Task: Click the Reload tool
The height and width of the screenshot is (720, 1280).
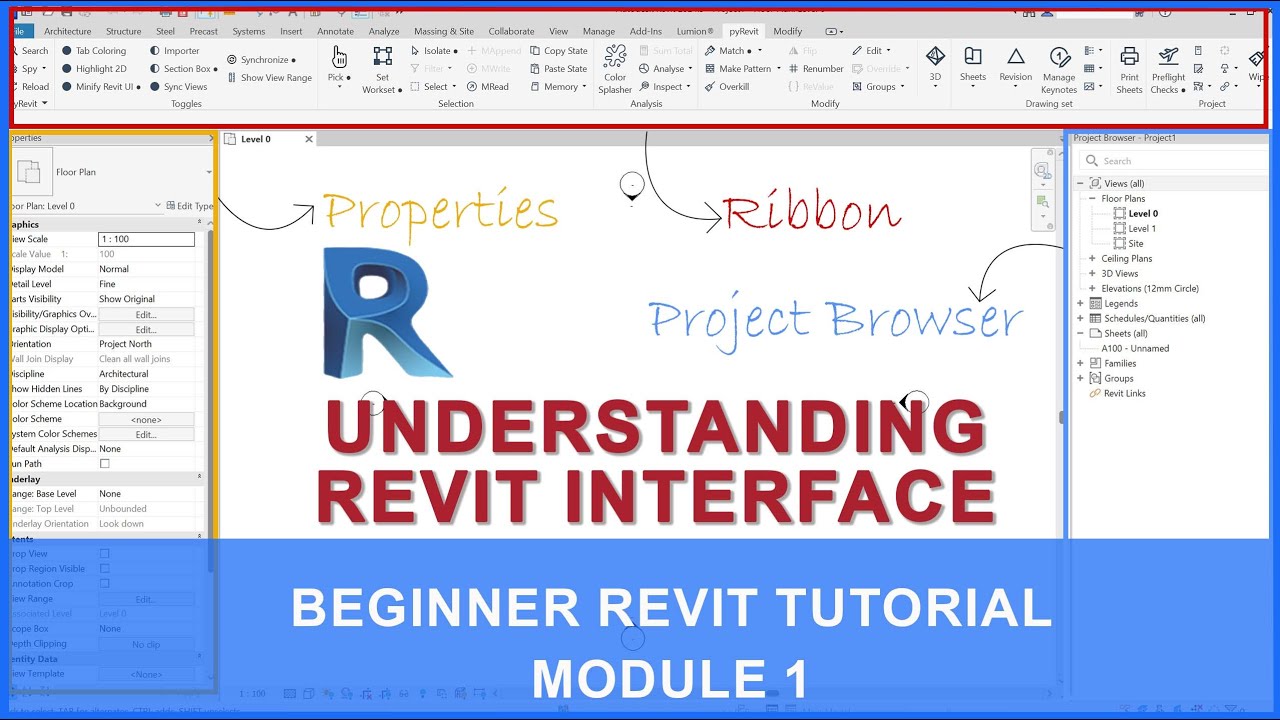Action: click(31, 87)
